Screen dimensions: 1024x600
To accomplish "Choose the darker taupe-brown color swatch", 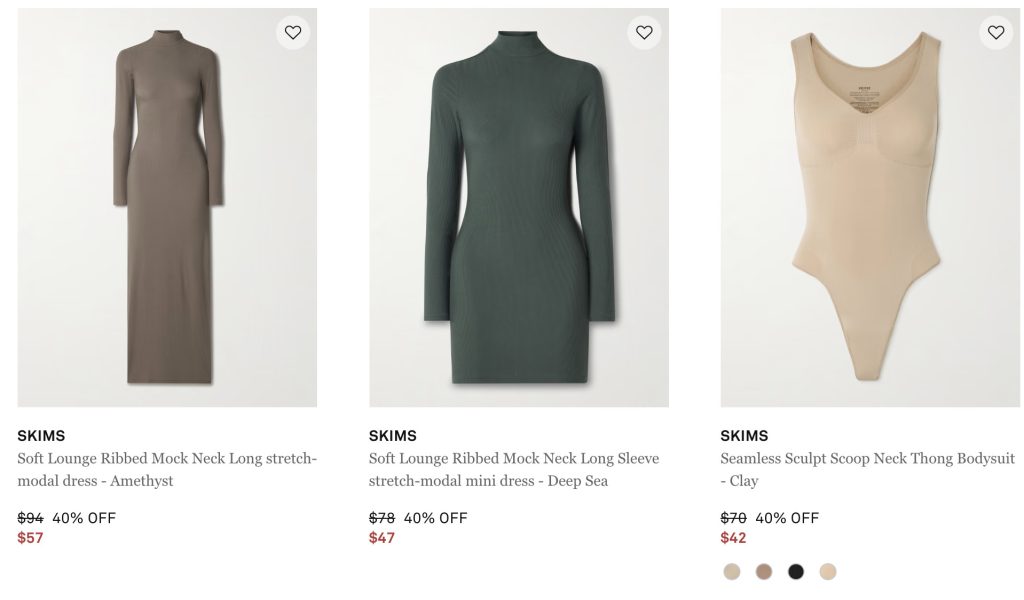I will click(764, 572).
